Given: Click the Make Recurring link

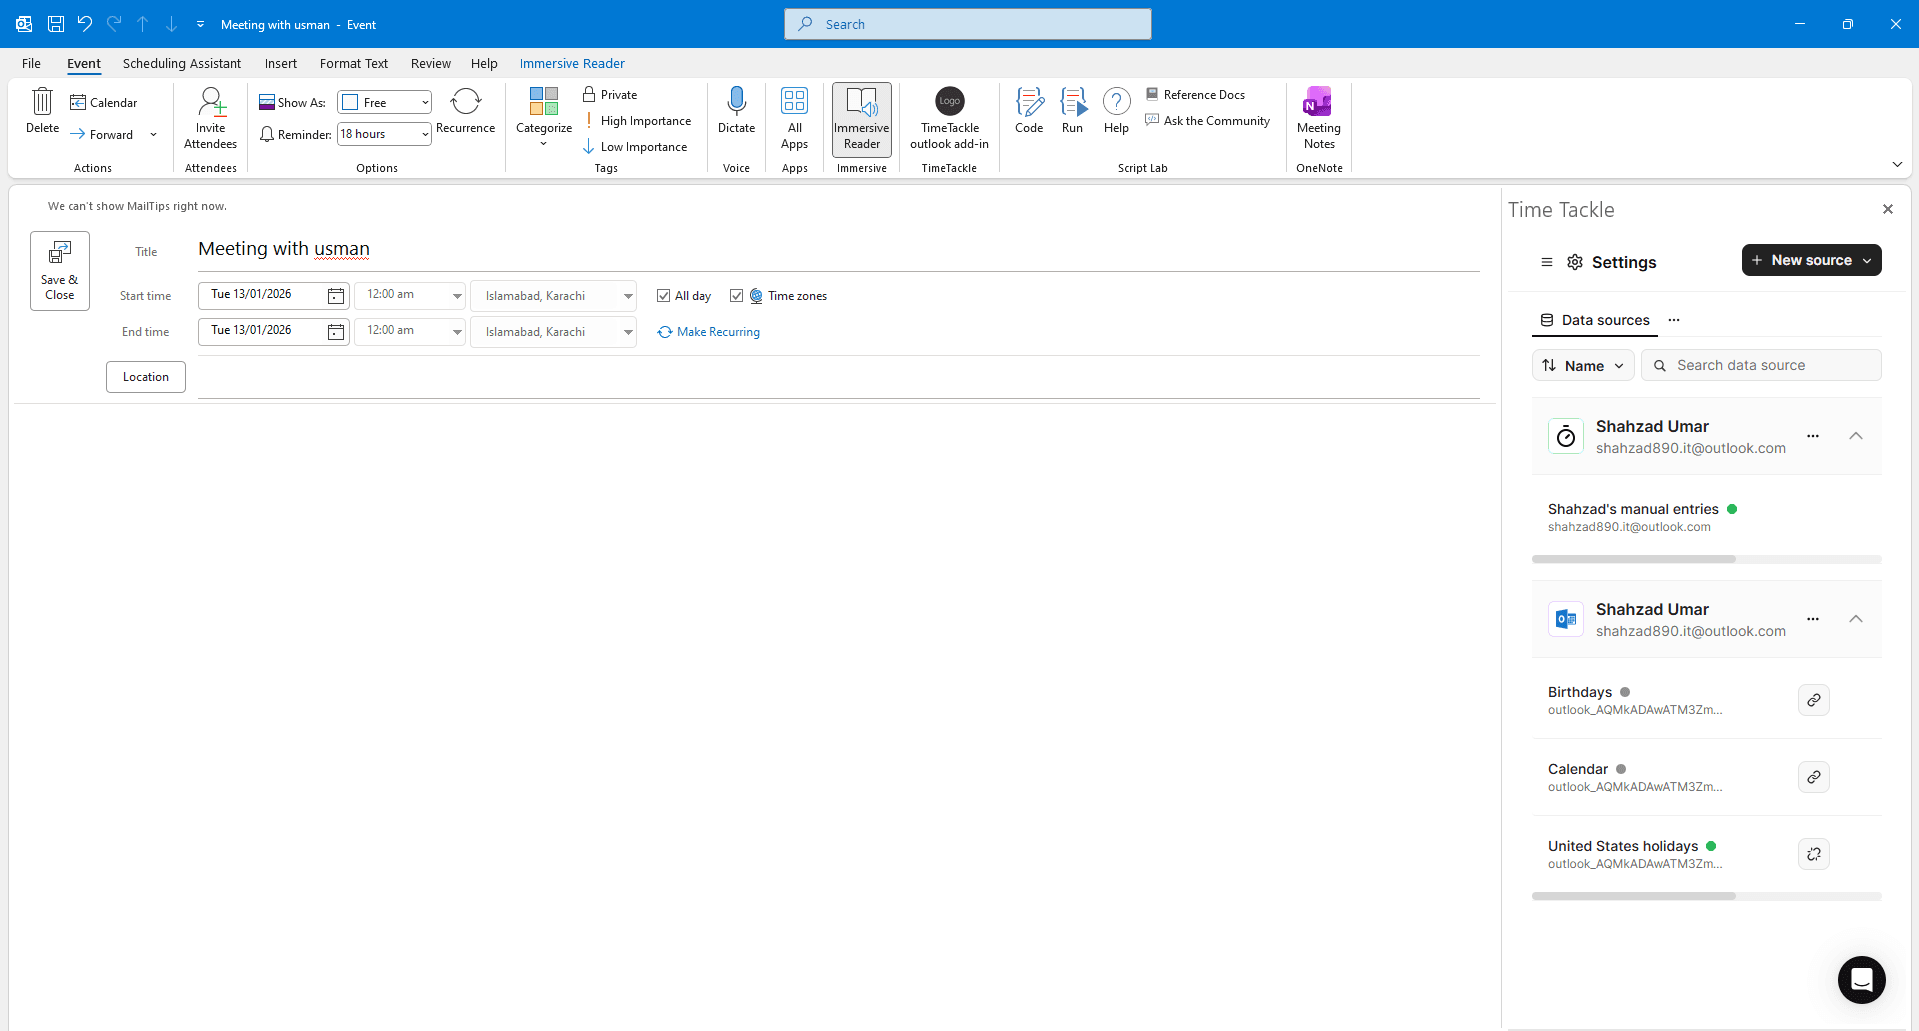Looking at the screenshot, I should (708, 332).
